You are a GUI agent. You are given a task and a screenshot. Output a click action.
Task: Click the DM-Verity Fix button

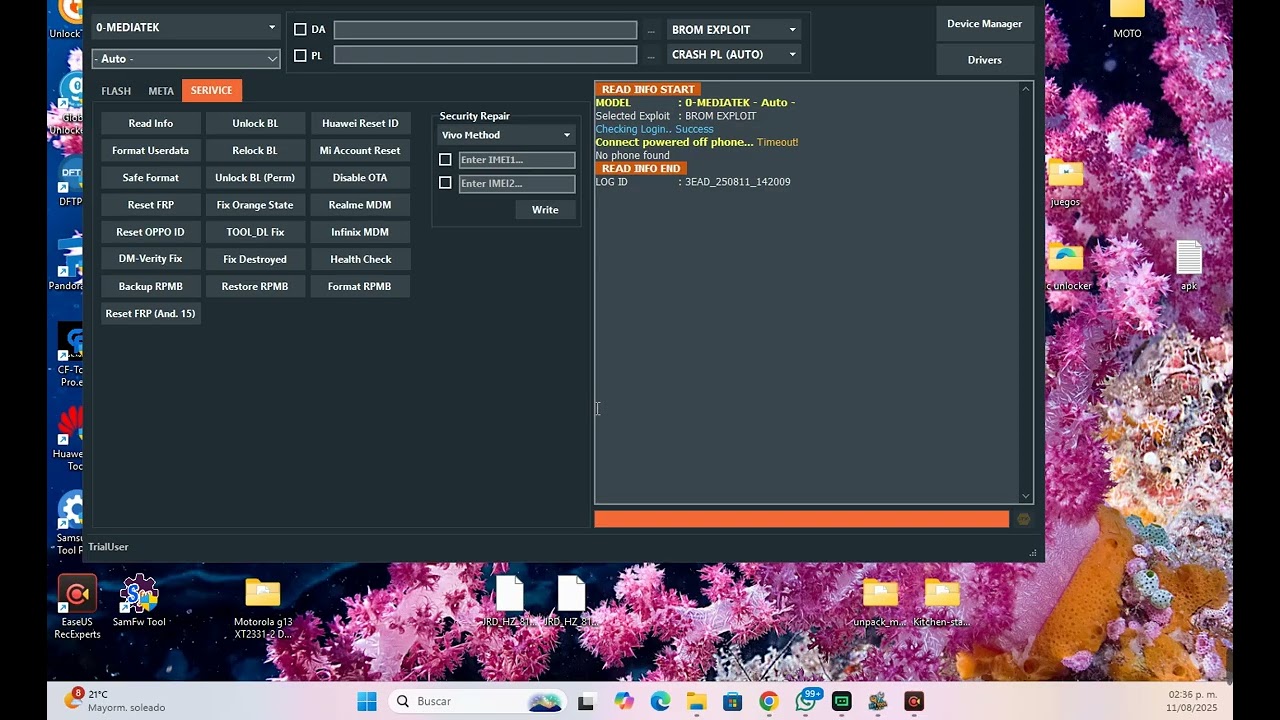[x=151, y=259]
